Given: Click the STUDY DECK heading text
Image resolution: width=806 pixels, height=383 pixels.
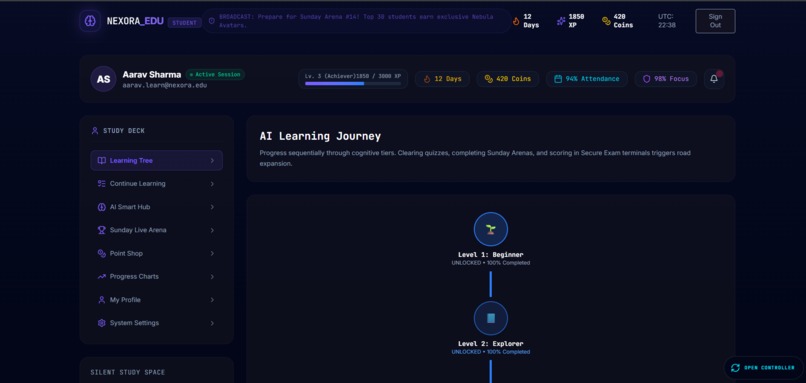Looking at the screenshot, I should point(124,131).
